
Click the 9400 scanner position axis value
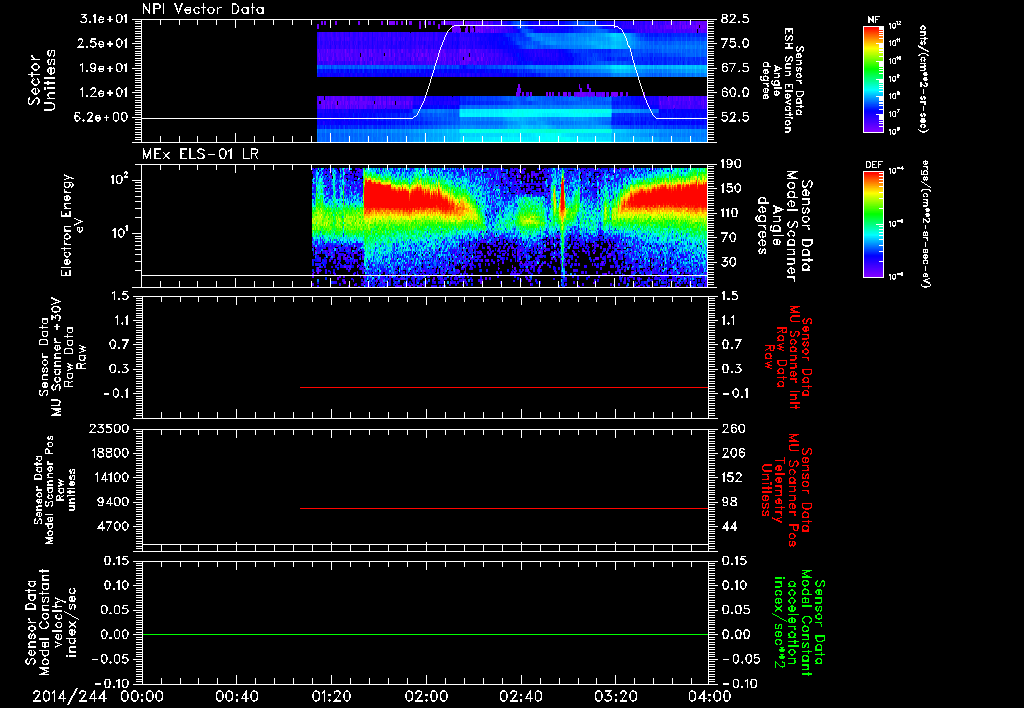(112, 502)
